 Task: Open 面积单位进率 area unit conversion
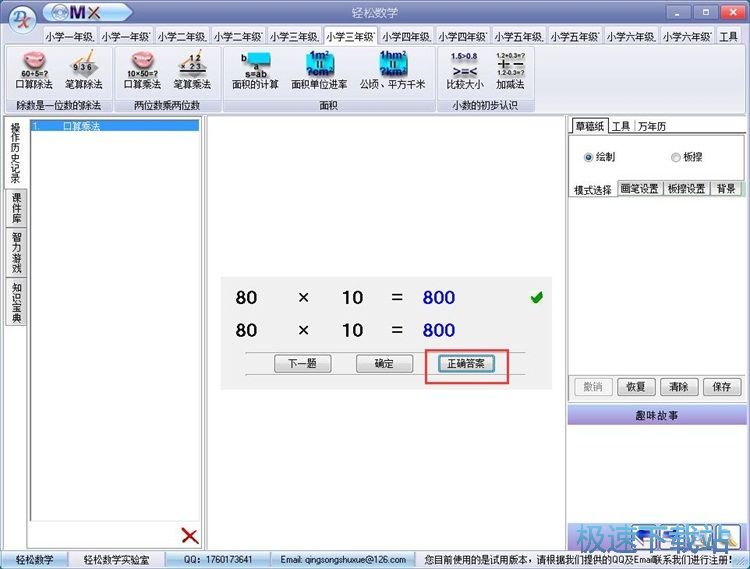coord(319,70)
